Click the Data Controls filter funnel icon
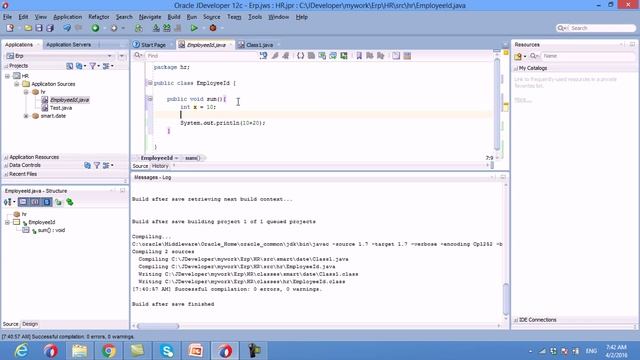The width and height of the screenshot is (640, 360). pyautogui.click(x=97, y=165)
